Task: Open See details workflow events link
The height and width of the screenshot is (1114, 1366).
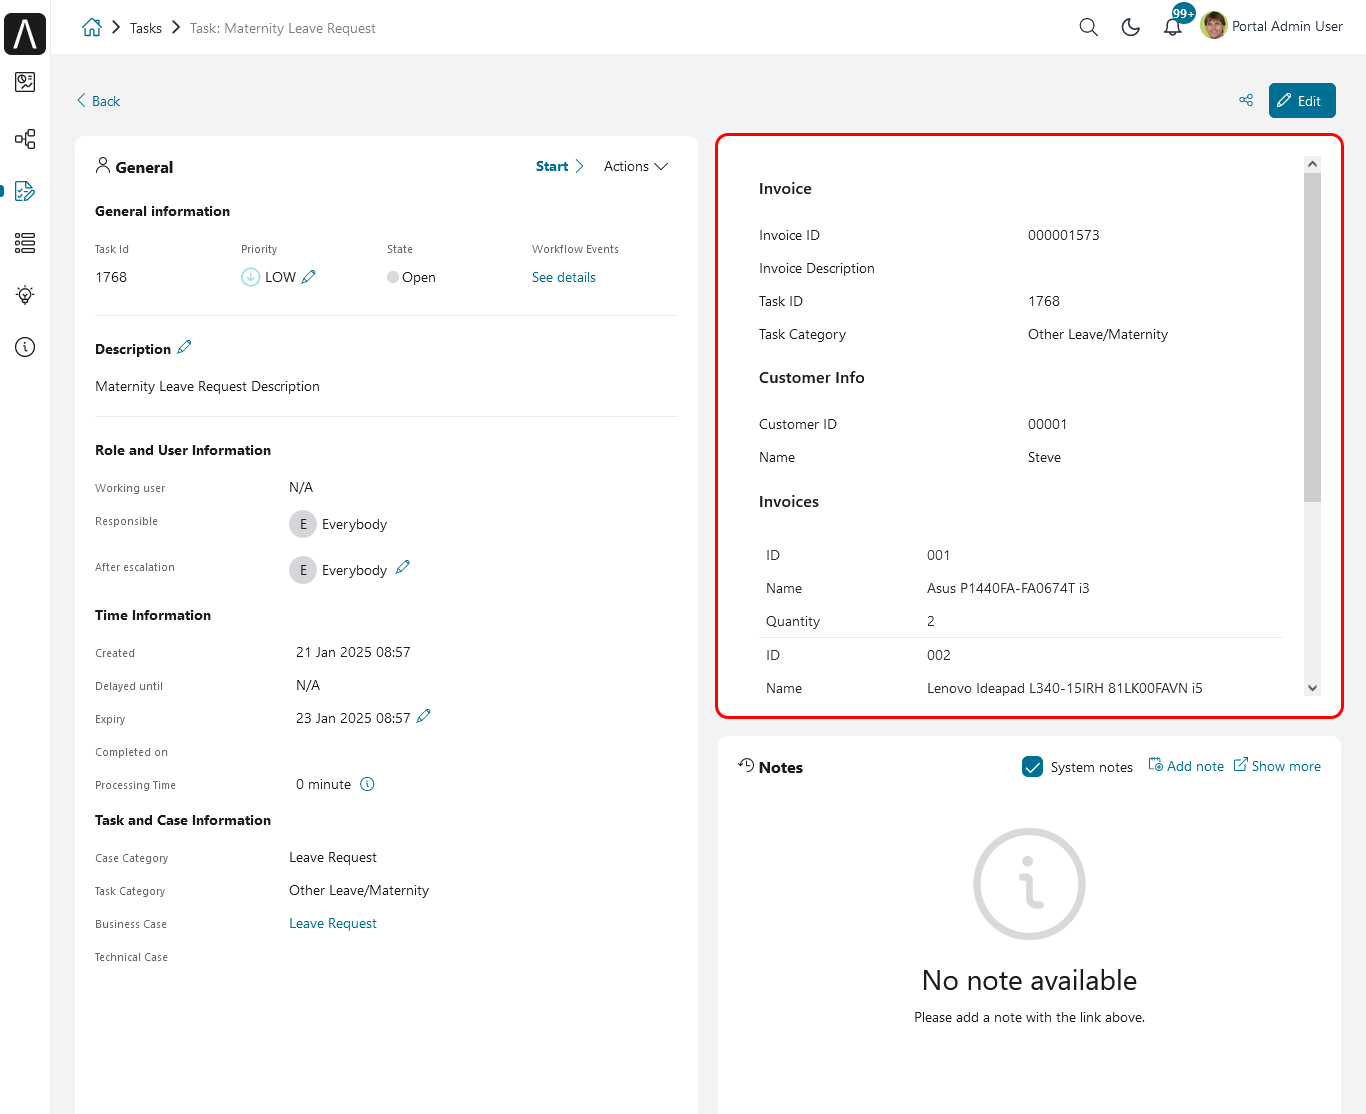Action: click(564, 277)
